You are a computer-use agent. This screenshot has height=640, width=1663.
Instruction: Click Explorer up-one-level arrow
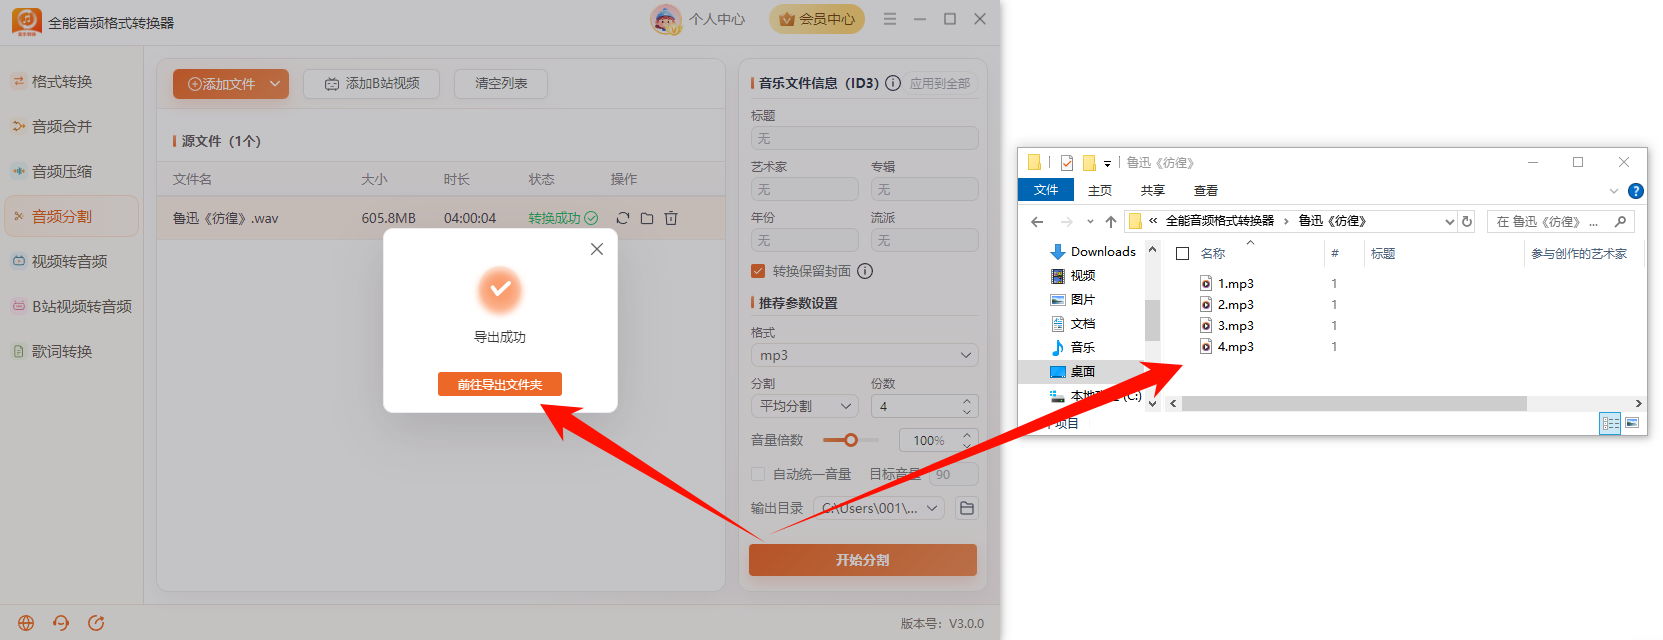pyautogui.click(x=1111, y=222)
